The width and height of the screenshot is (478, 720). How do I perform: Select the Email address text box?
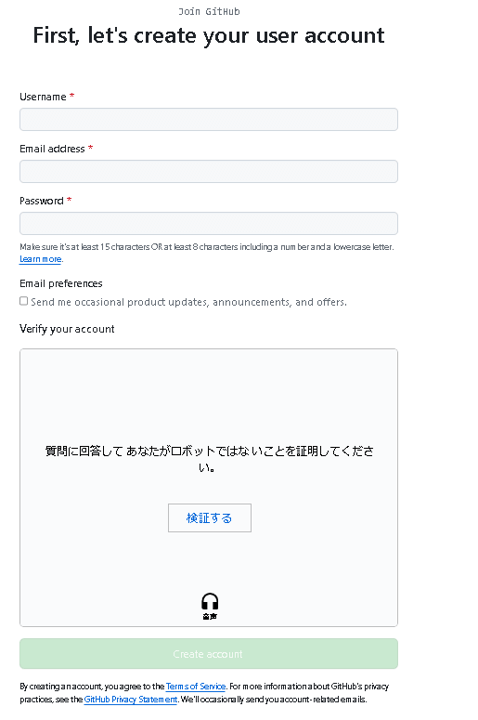click(x=208, y=171)
